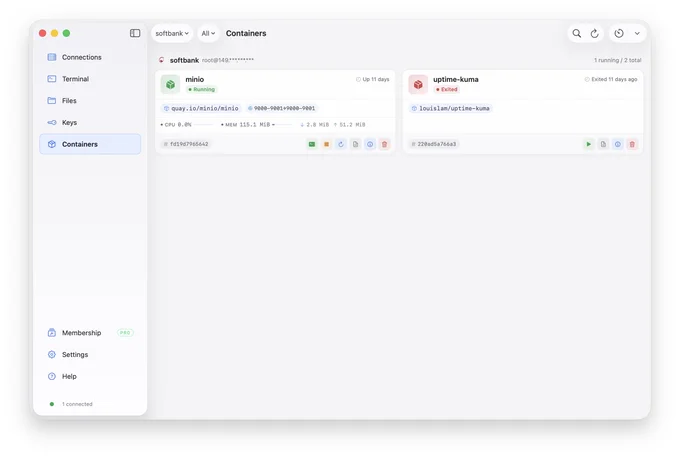Click the auto-refresh timer icon

pos(619,33)
